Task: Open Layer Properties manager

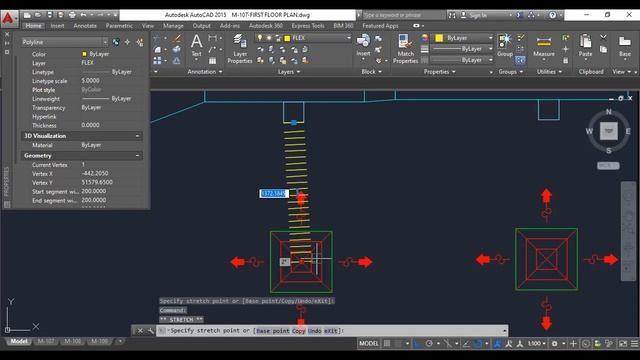Action: click(x=240, y=49)
